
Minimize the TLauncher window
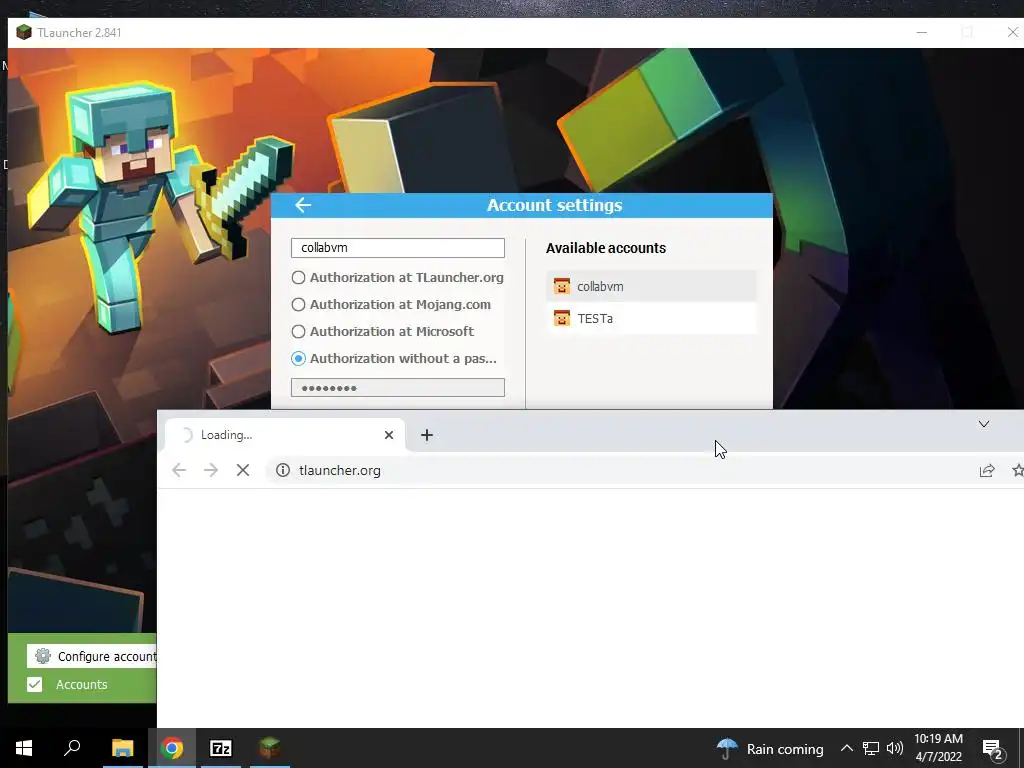tap(921, 32)
